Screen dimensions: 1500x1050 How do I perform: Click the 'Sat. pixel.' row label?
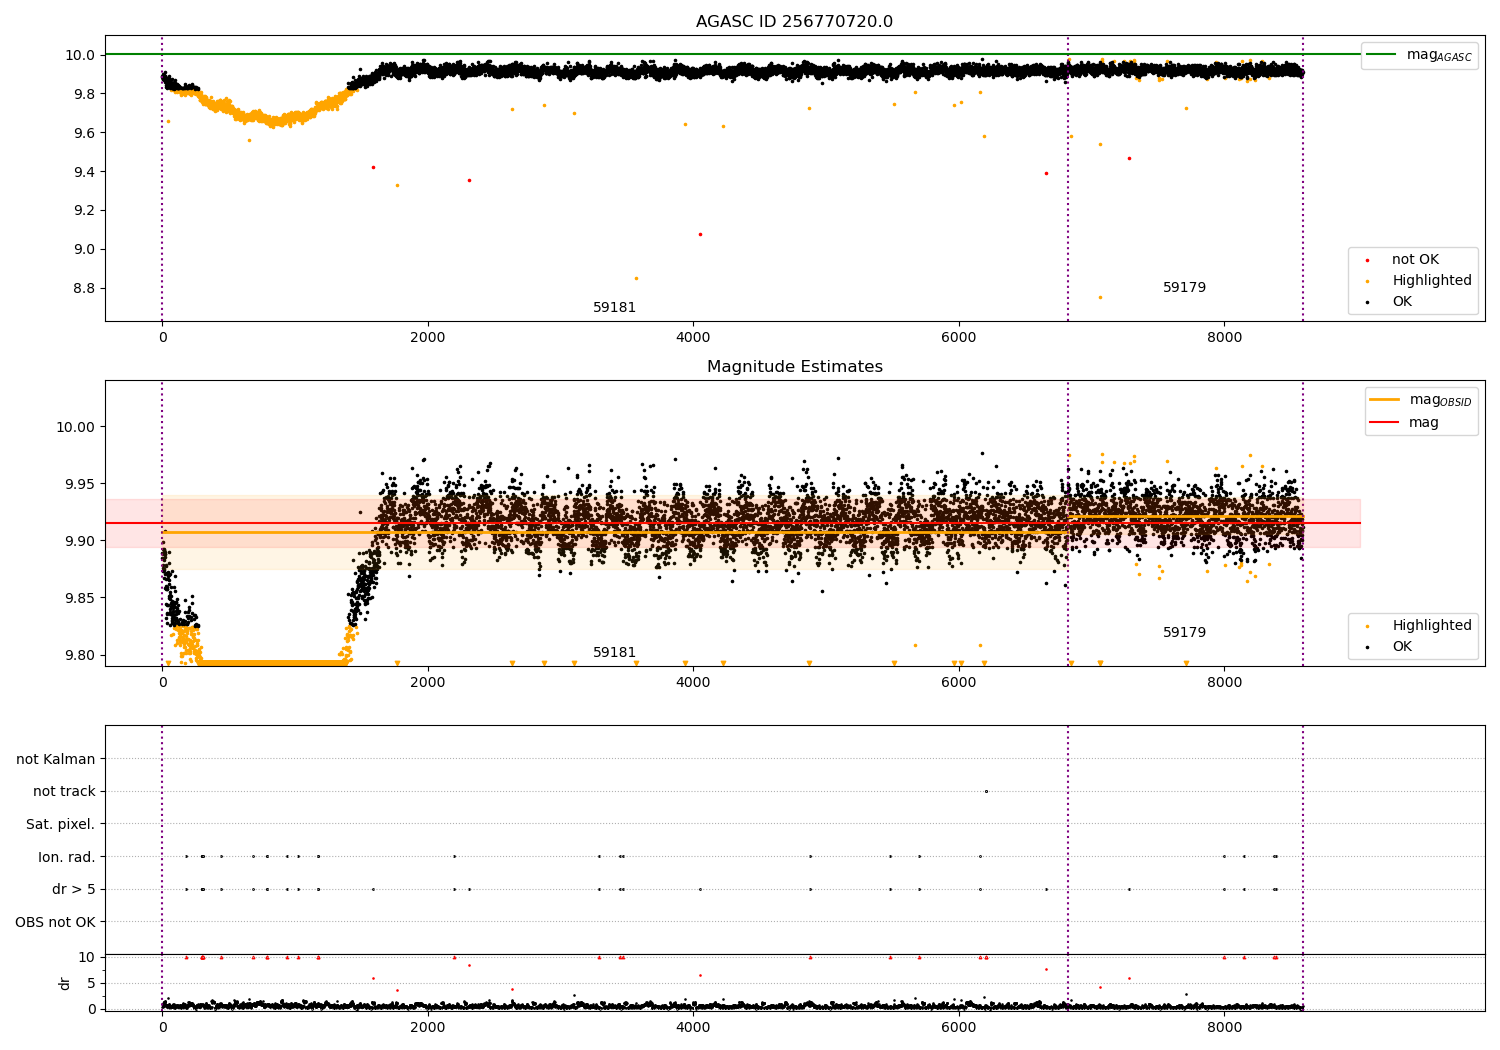pyautogui.click(x=60, y=824)
